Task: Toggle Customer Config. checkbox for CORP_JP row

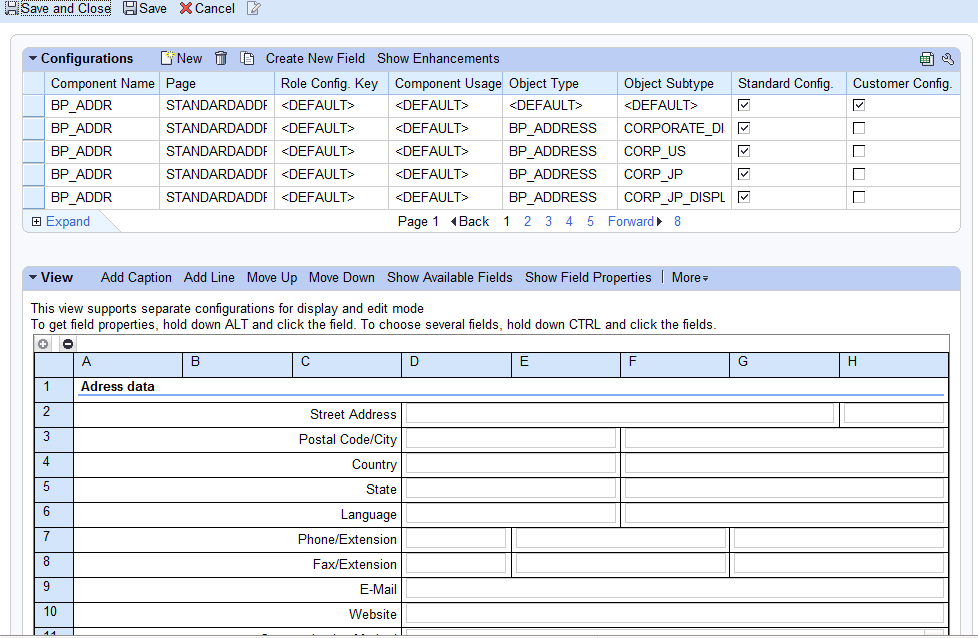Action: (x=859, y=174)
